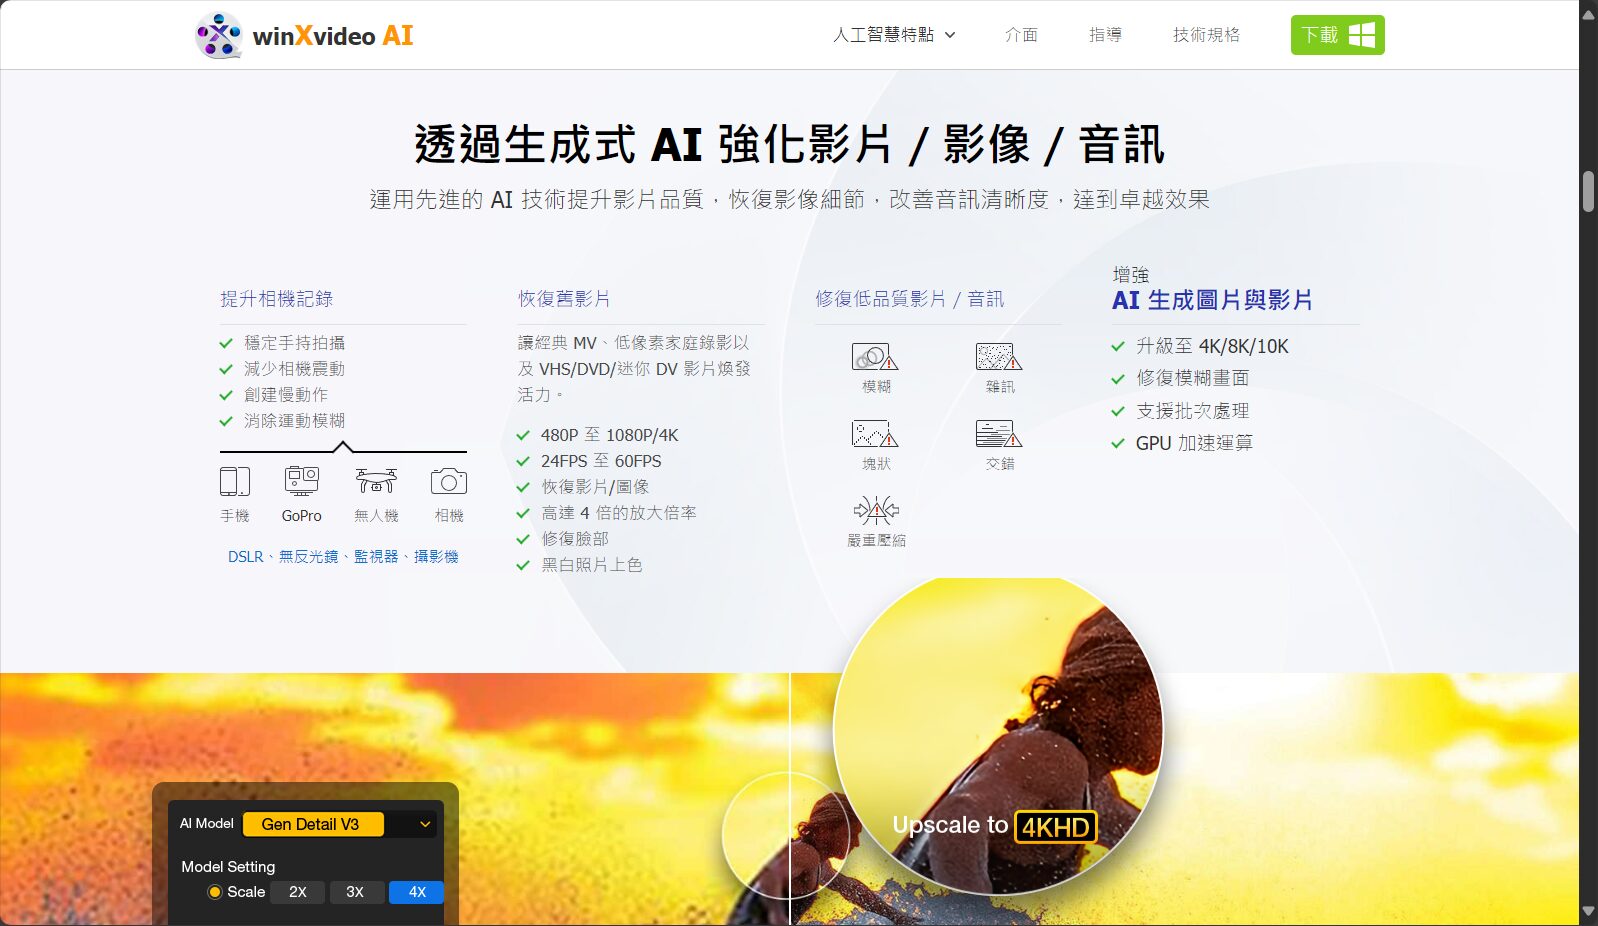
Task: Select the Scale radio button
Action: pyautogui.click(x=214, y=892)
